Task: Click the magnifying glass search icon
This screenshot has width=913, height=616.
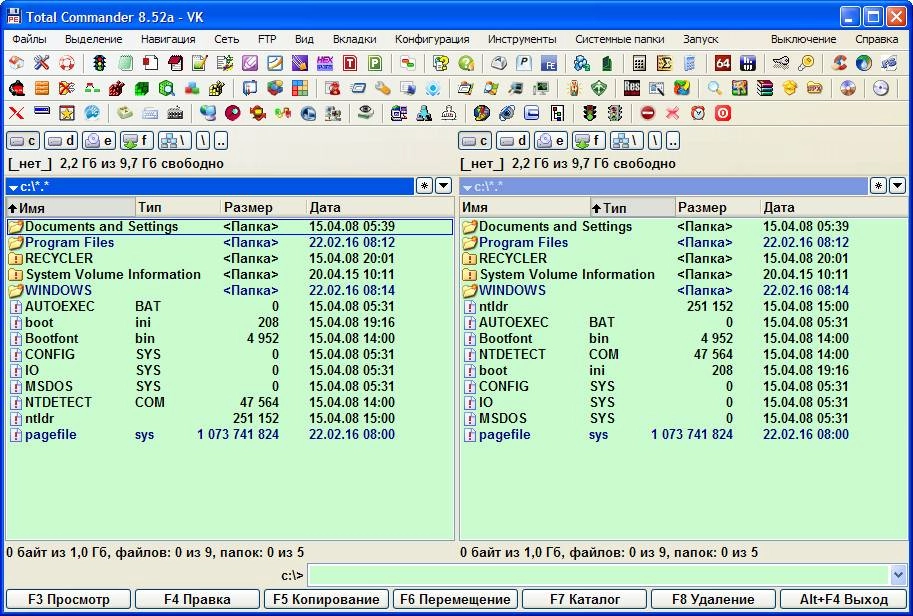Action: coord(714,88)
